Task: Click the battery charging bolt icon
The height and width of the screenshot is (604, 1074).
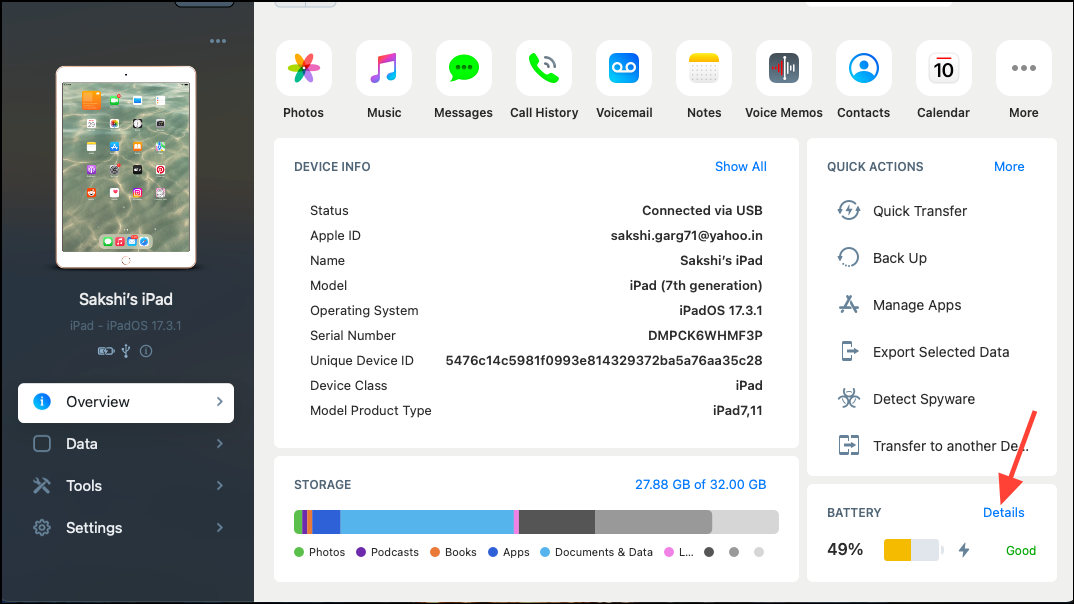Action: (964, 550)
